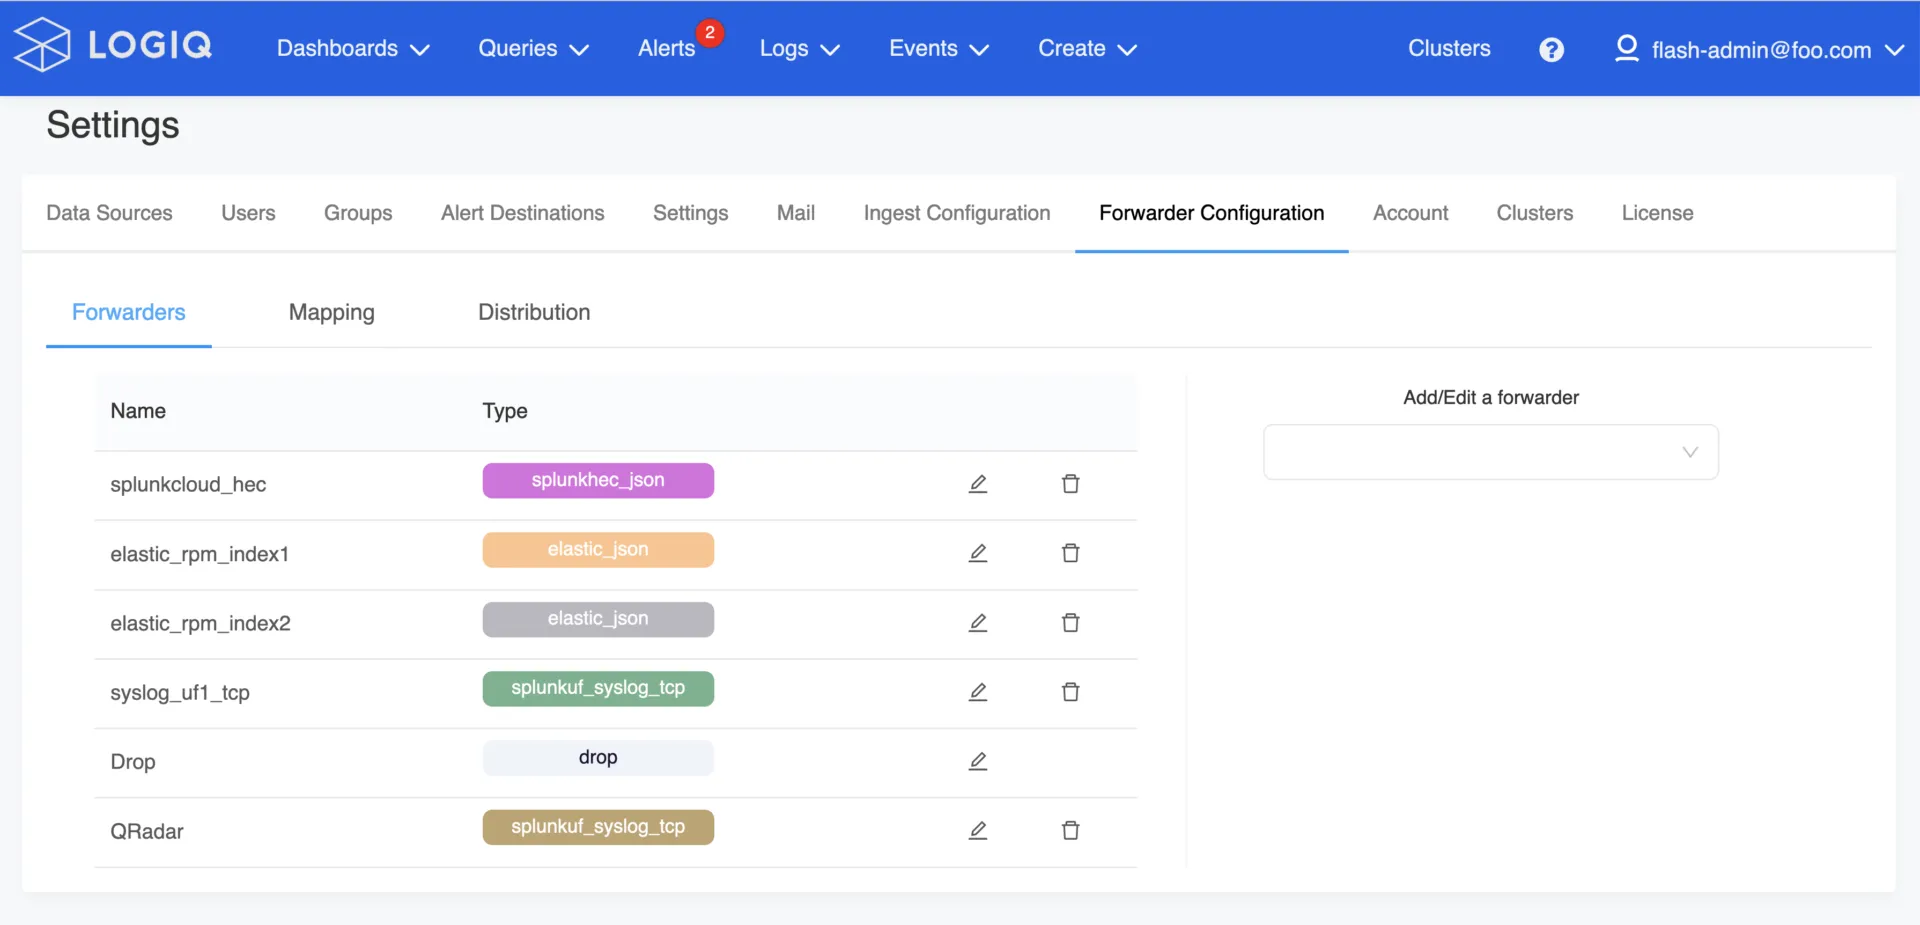Image resolution: width=1920 pixels, height=925 pixels.
Task: Select the splunkcloud_hec name cell
Action: (x=188, y=484)
